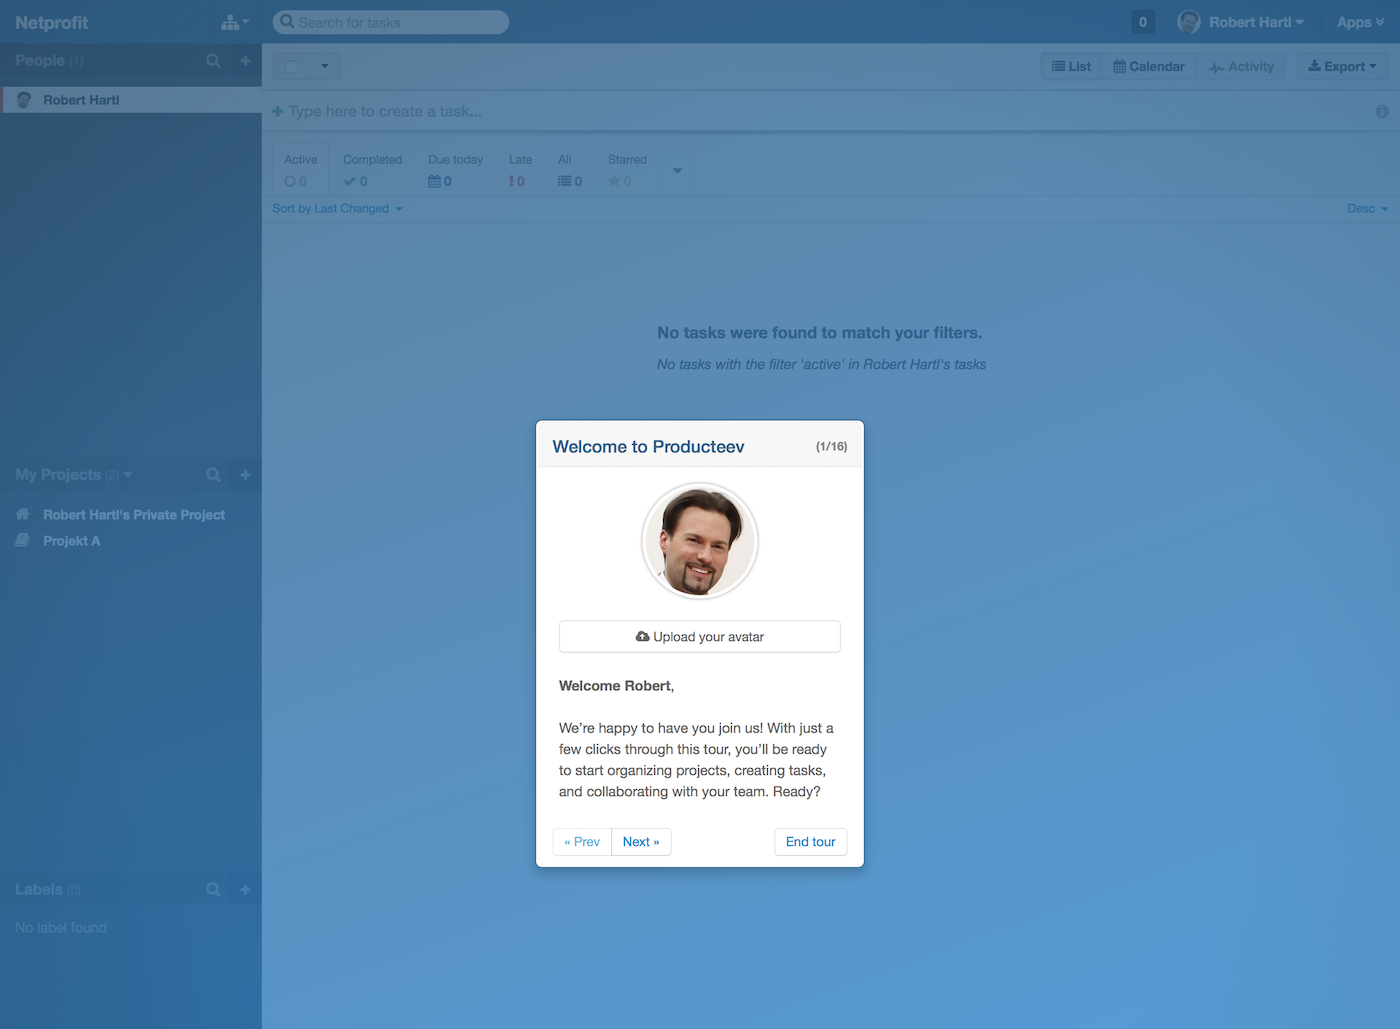Click the Type here to create a task field

click(x=819, y=111)
